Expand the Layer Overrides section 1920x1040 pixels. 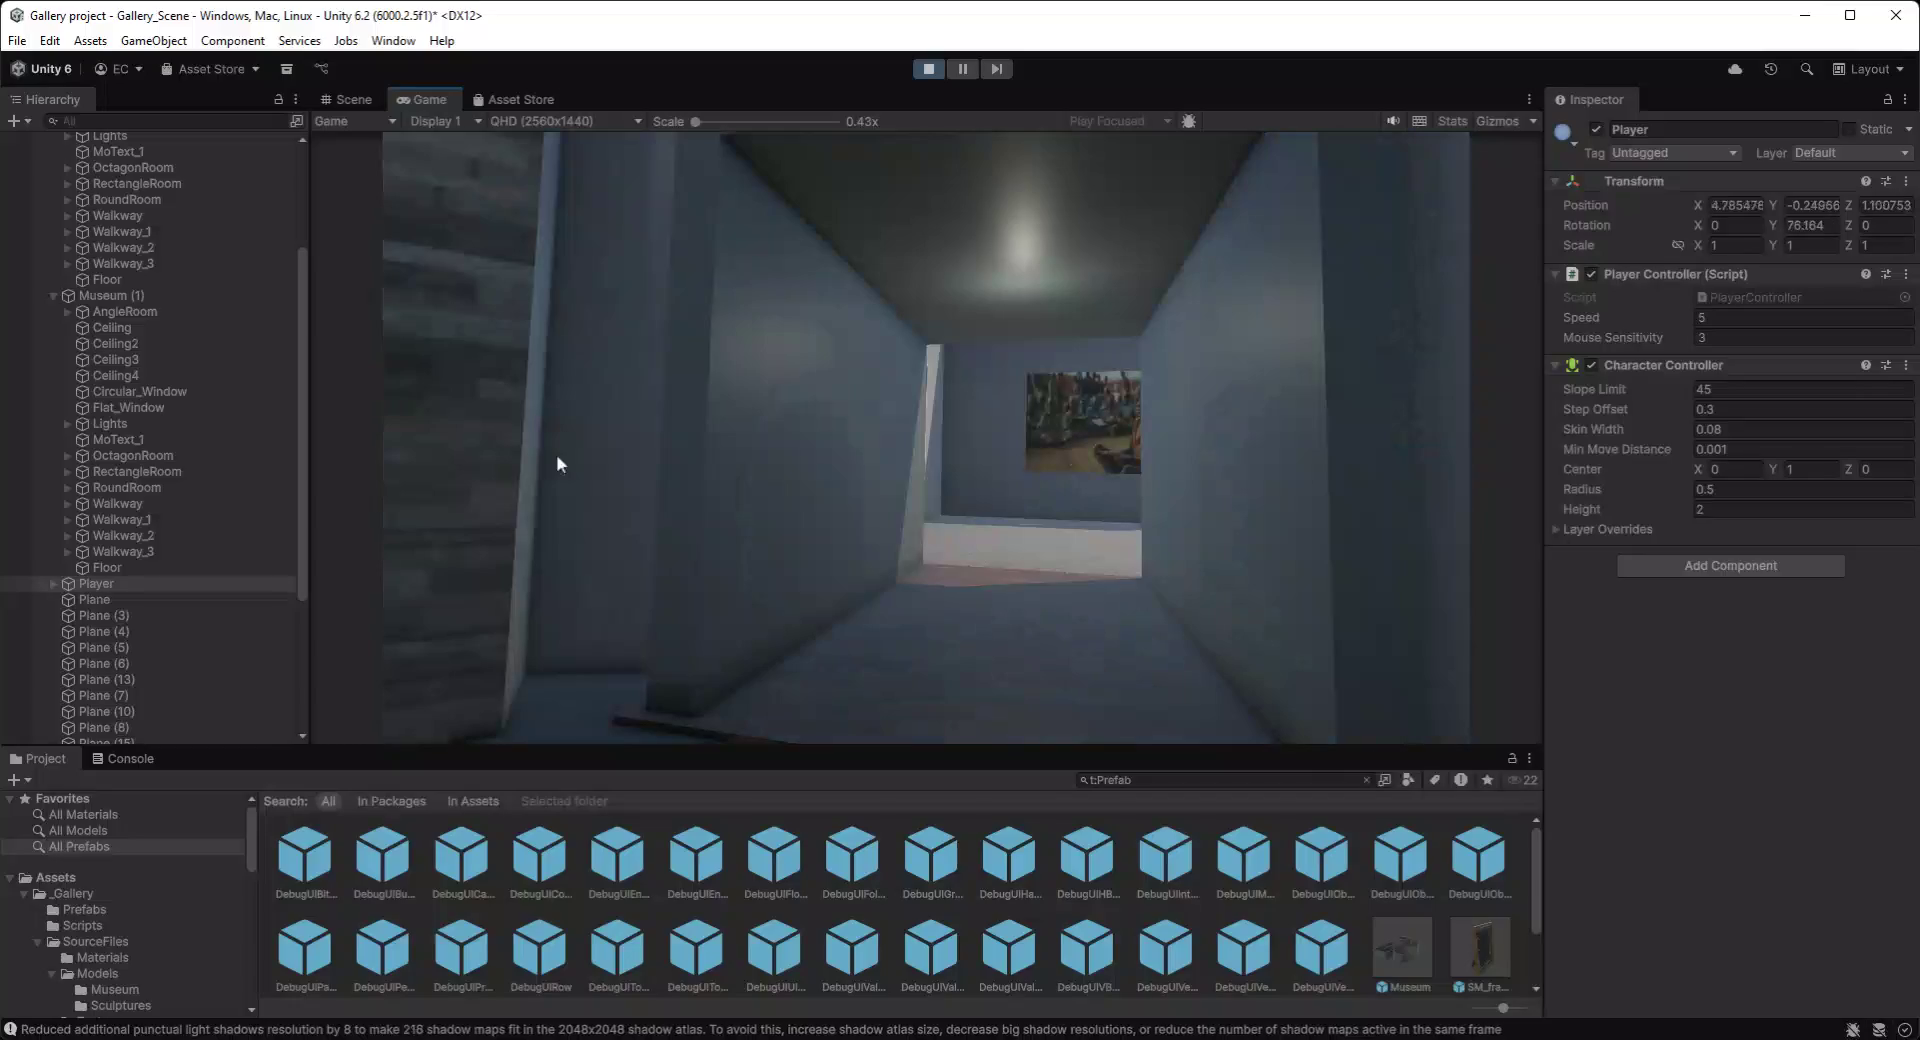click(1556, 530)
